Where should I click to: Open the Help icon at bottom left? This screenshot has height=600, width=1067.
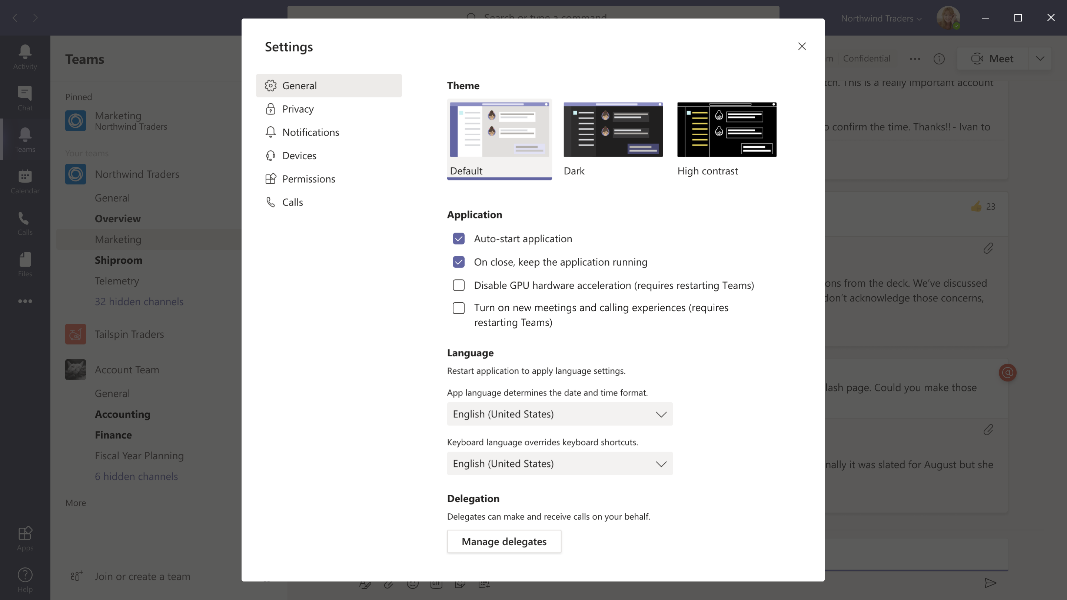pos(25,579)
